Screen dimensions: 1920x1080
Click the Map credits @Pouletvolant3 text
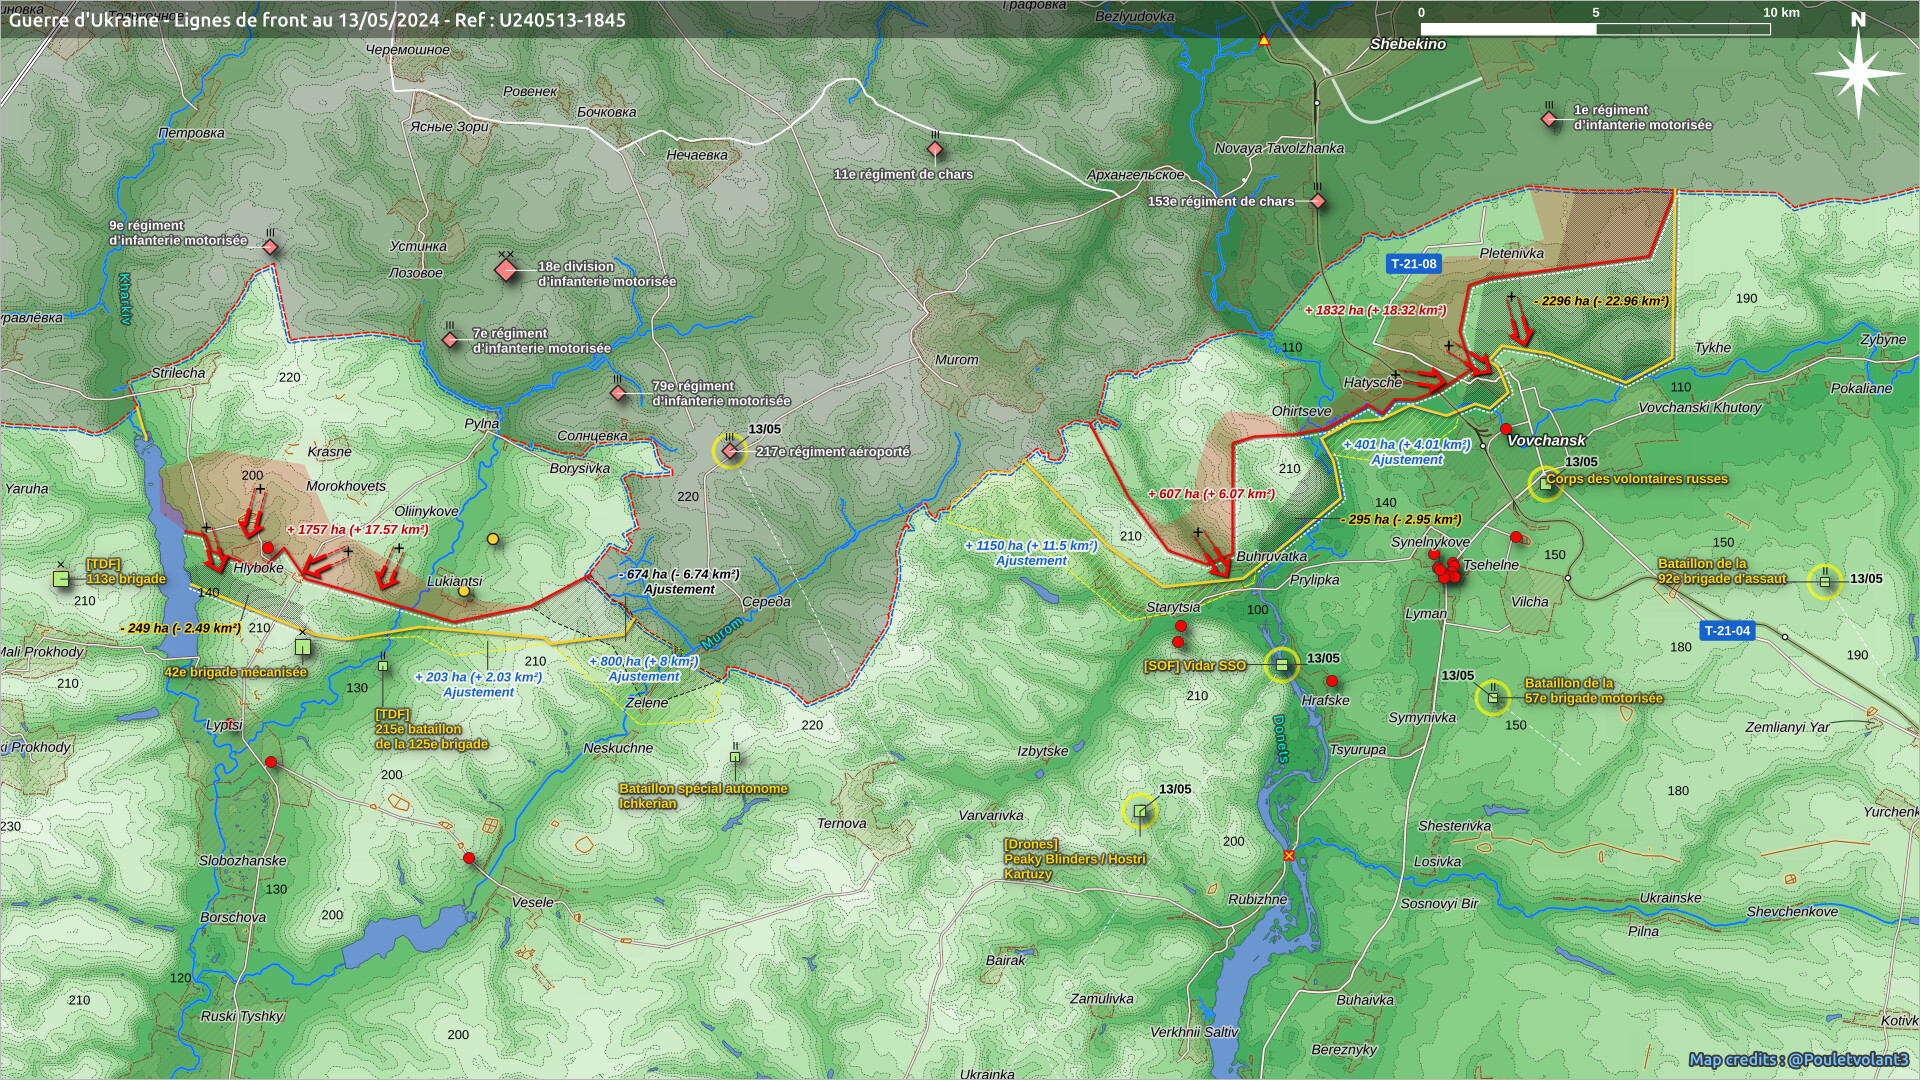1798,1059
